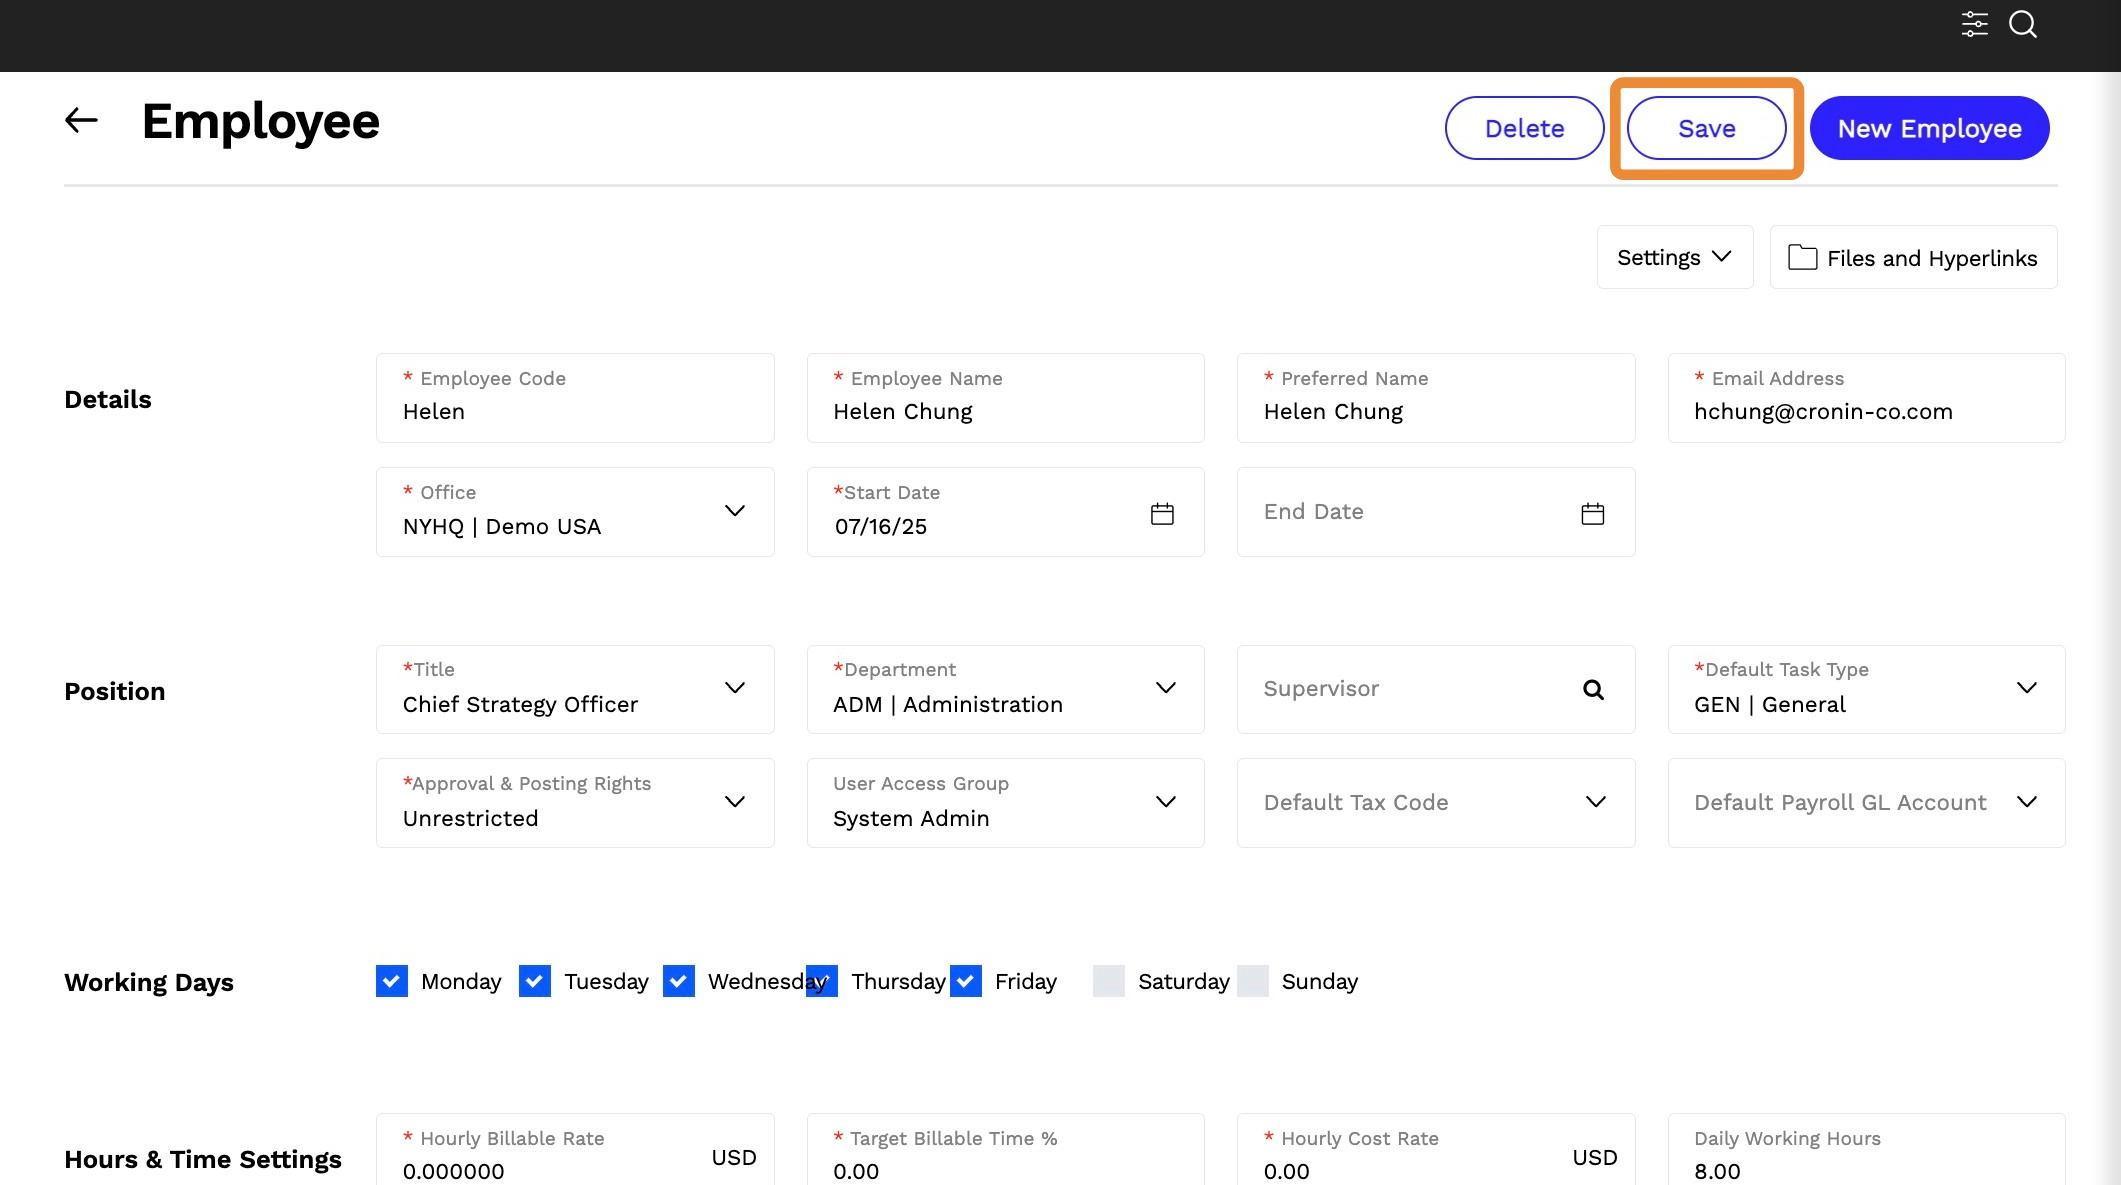The height and width of the screenshot is (1185, 2121).
Task: Open Files and Hyperlinks
Action: click(x=1914, y=257)
